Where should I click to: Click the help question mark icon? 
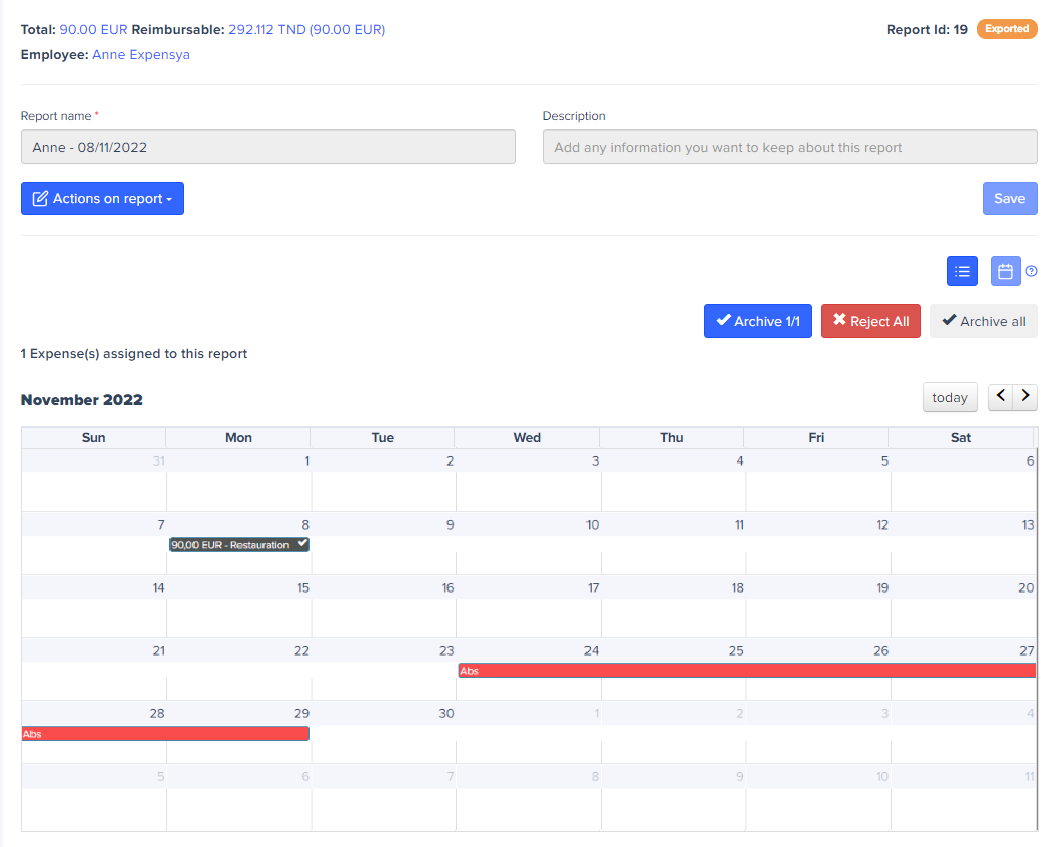coord(1031,271)
